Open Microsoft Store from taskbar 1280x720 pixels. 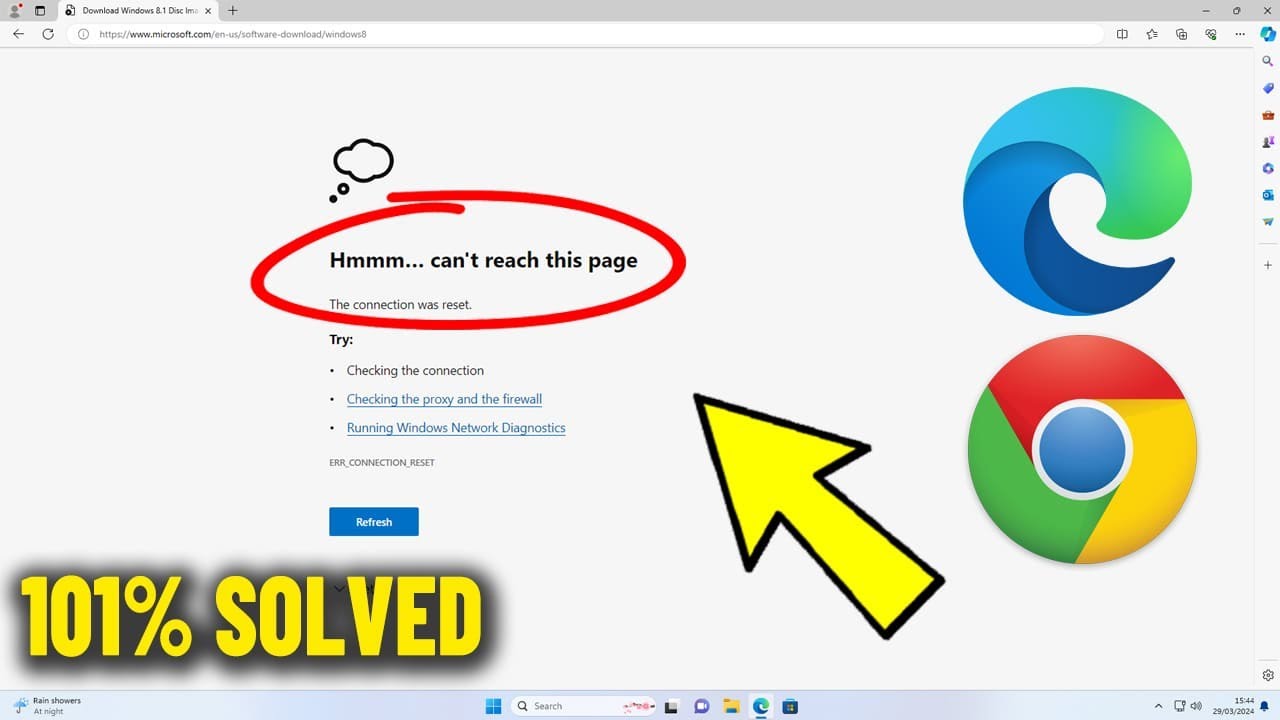click(789, 706)
